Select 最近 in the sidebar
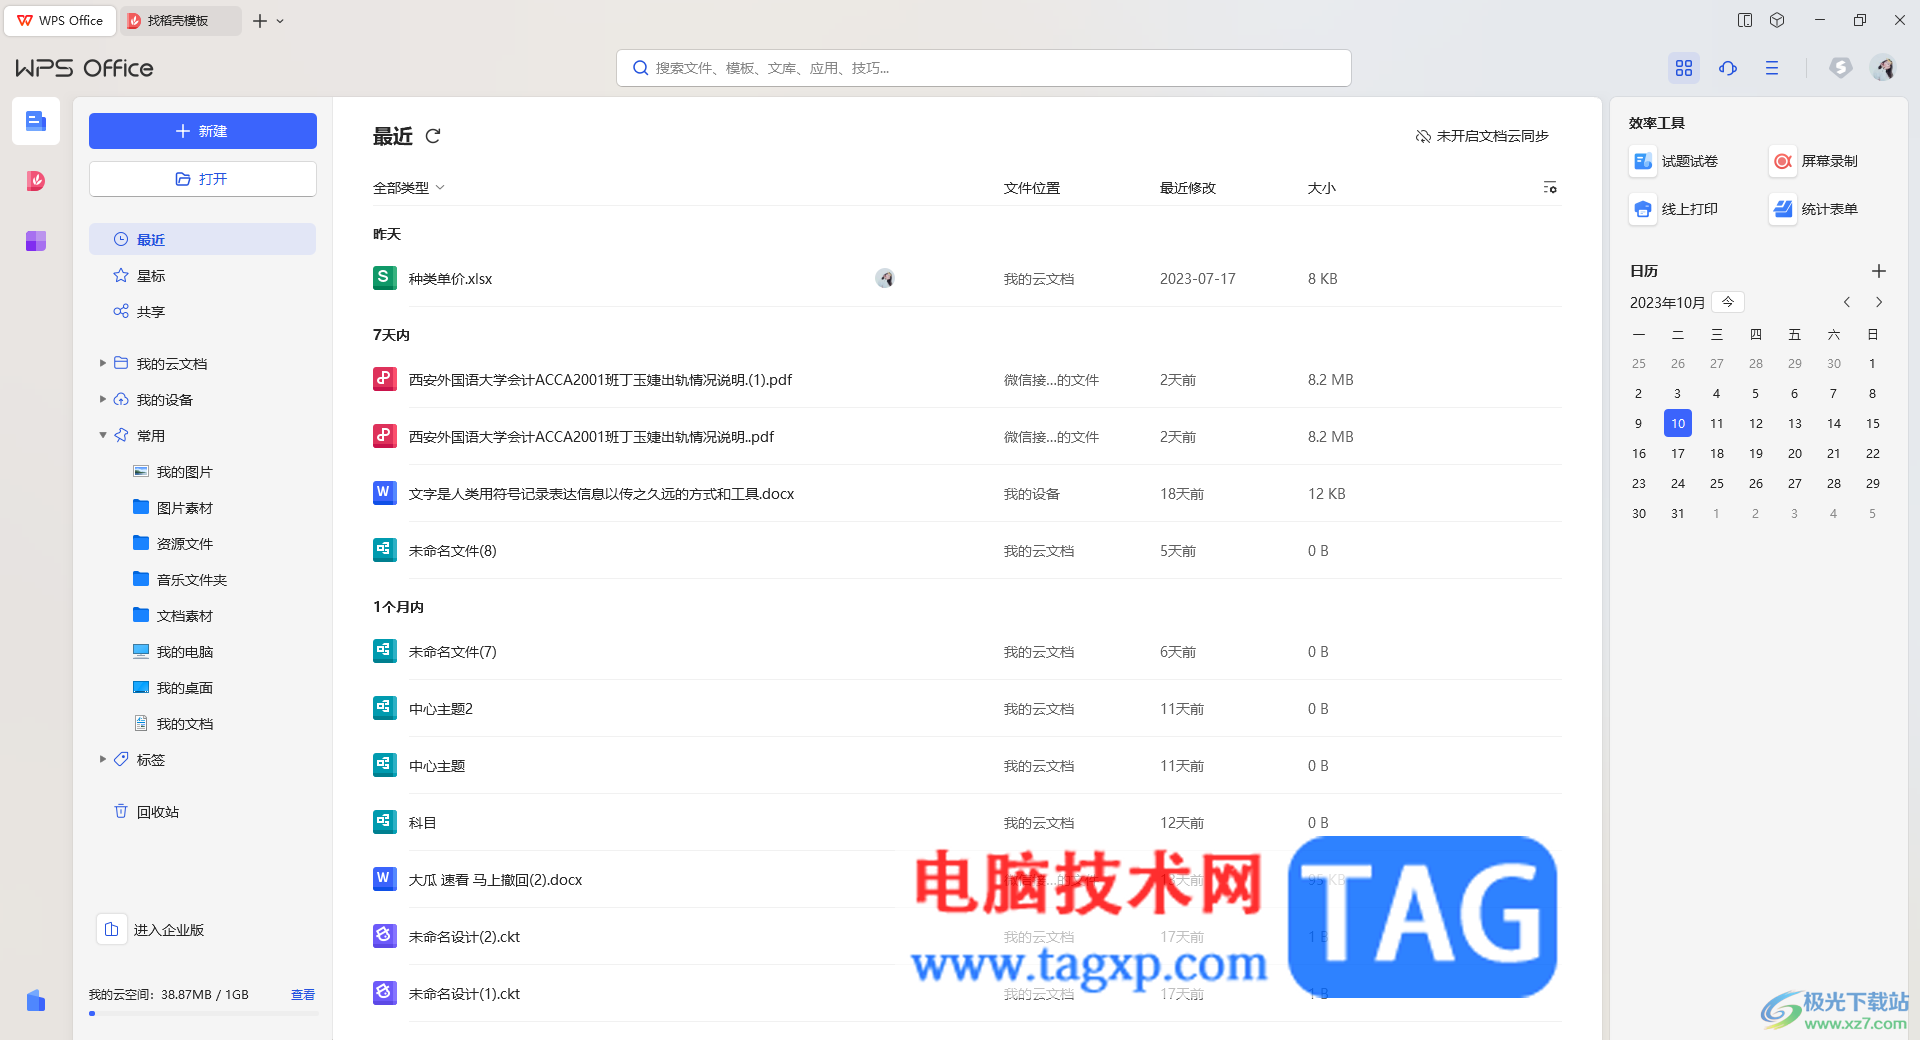The width and height of the screenshot is (1920, 1040). (202, 239)
